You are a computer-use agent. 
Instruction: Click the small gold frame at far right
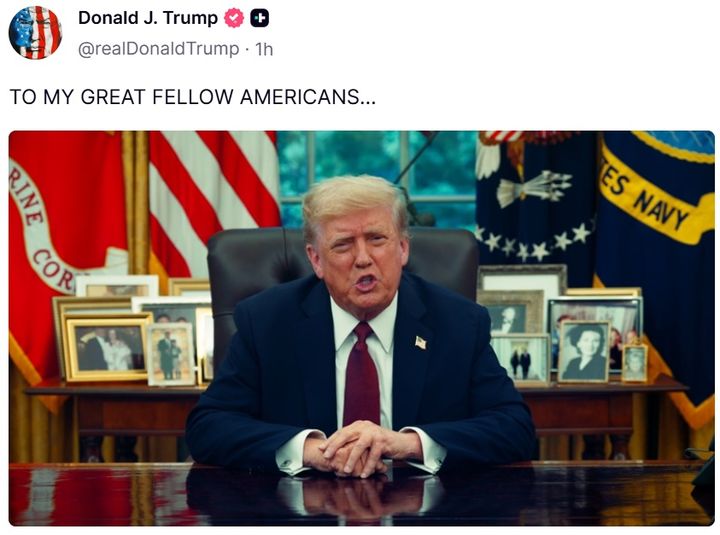pyautogui.click(x=635, y=363)
